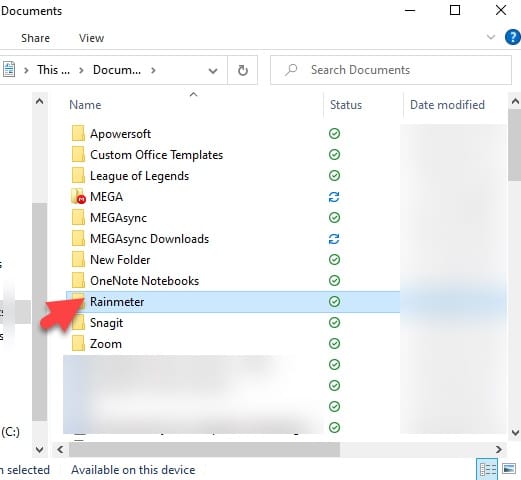Open the blue Help question mark icon
Viewport: 521px width, 480px height.
513,37
